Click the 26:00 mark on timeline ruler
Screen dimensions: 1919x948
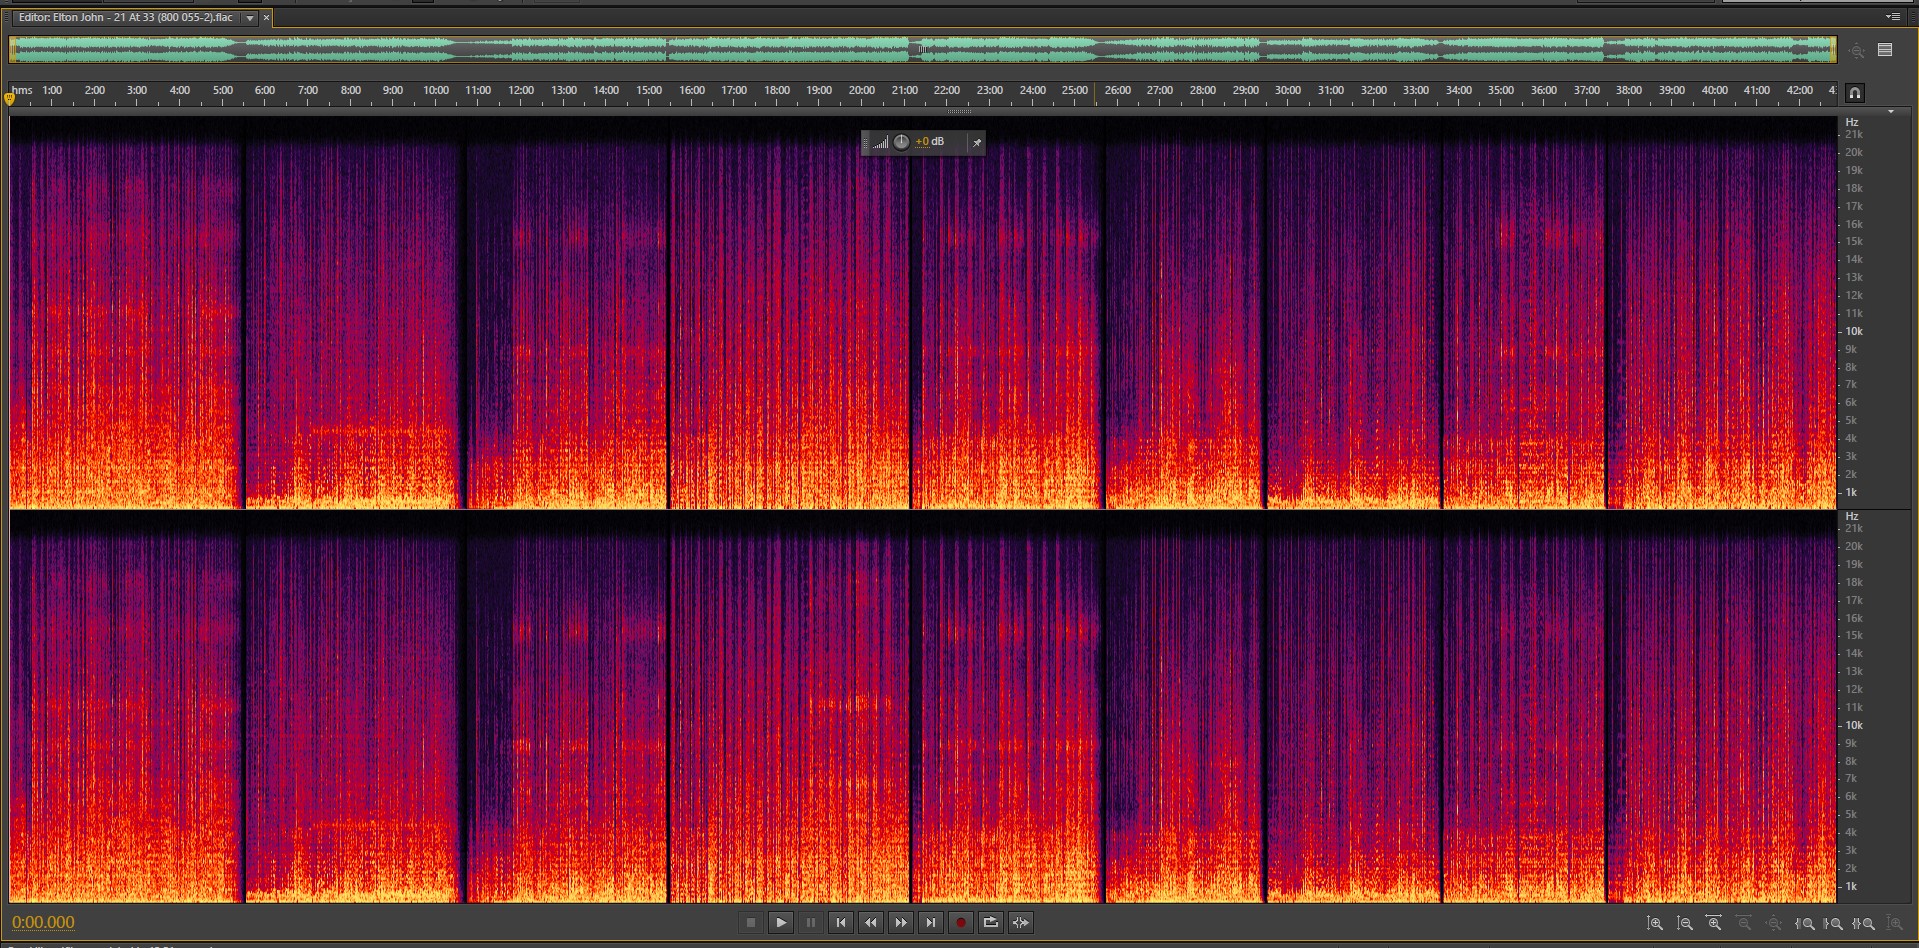click(1117, 91)
